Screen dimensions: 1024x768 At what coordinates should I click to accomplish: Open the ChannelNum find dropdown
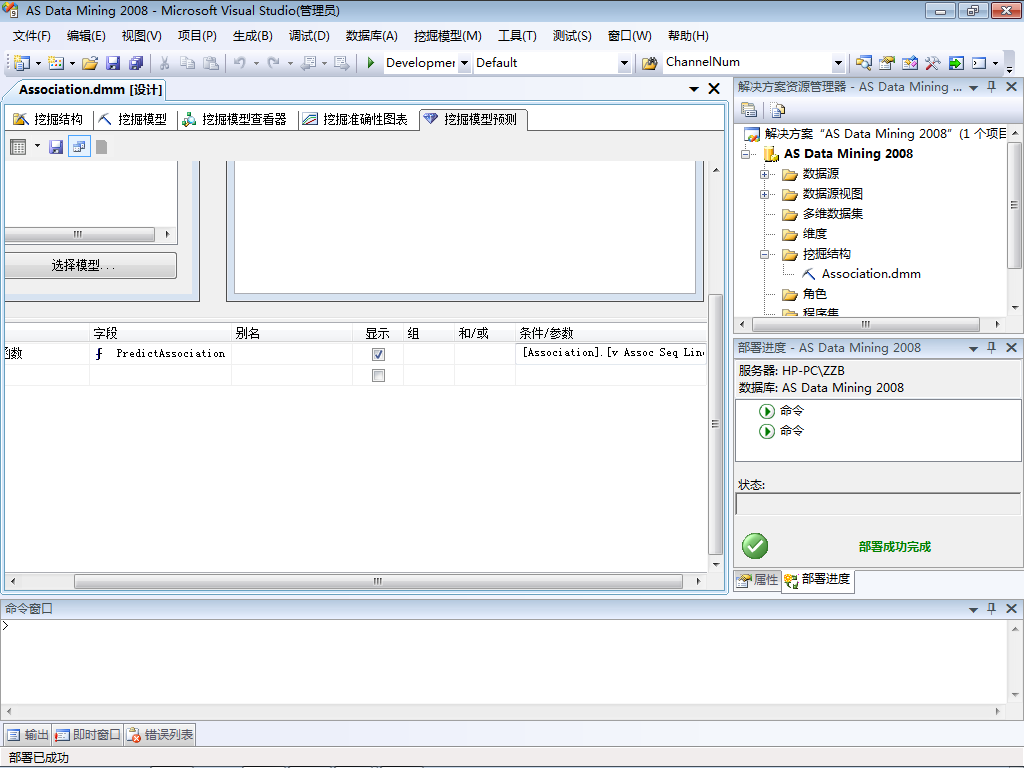[839, 63]
